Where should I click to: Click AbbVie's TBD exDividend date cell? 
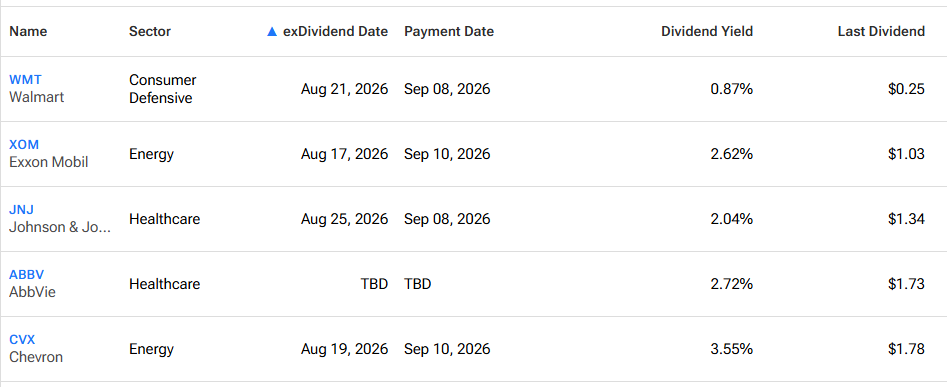point(374,284)
